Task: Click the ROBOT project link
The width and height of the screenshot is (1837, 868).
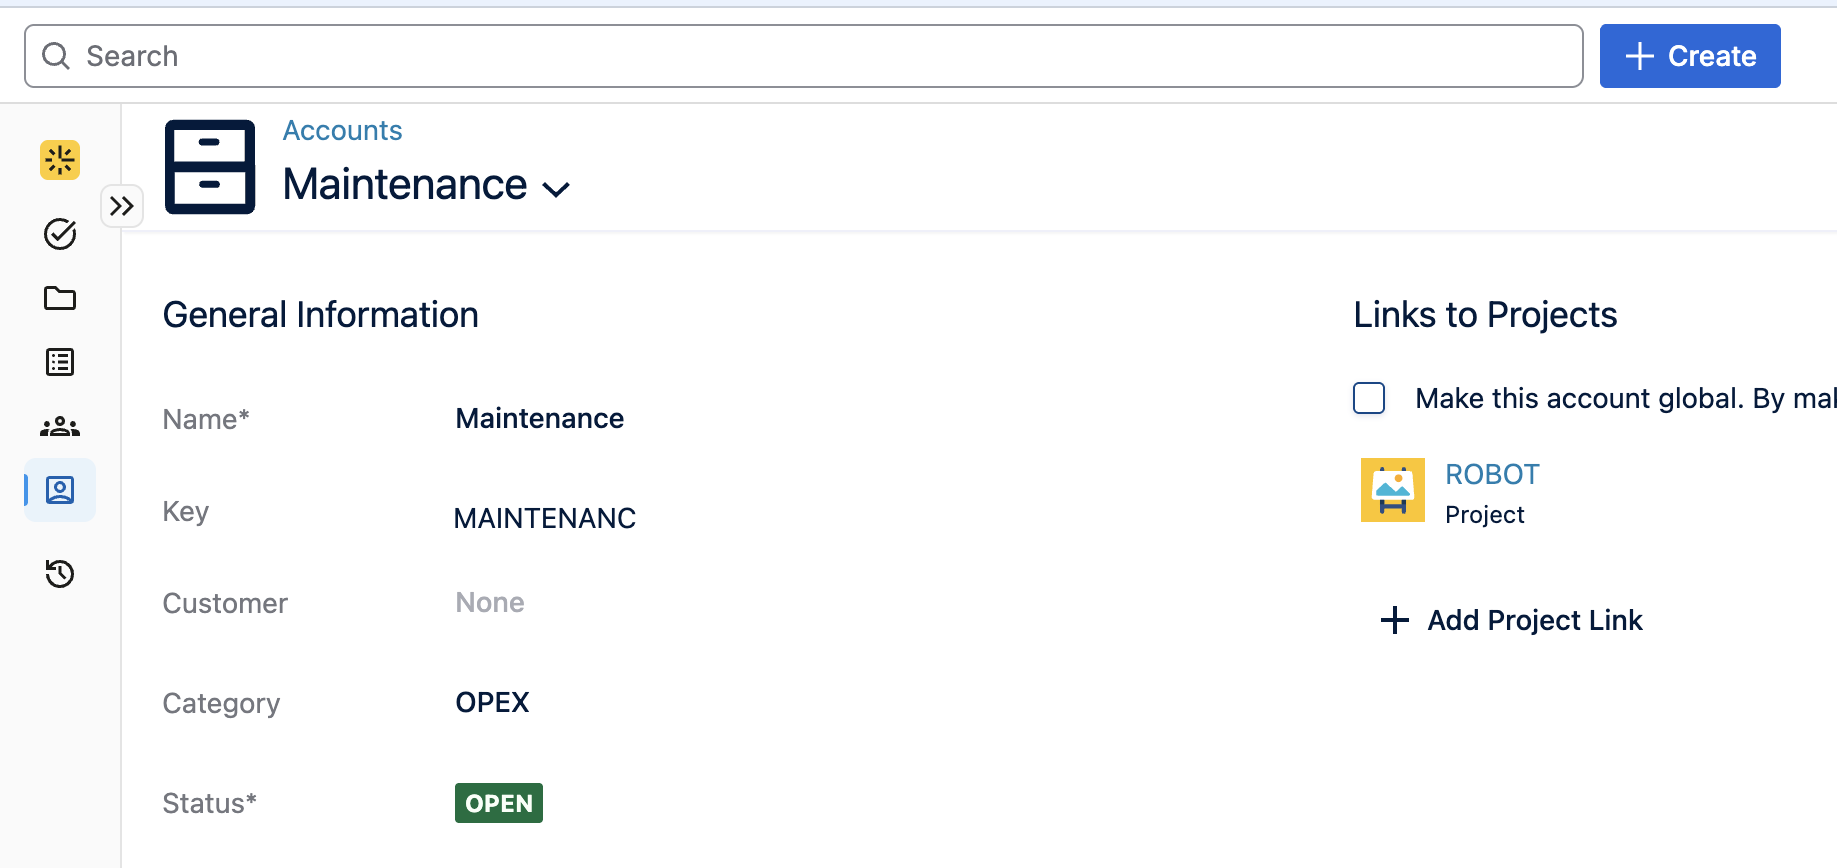Action: (x=1491, y=474)
